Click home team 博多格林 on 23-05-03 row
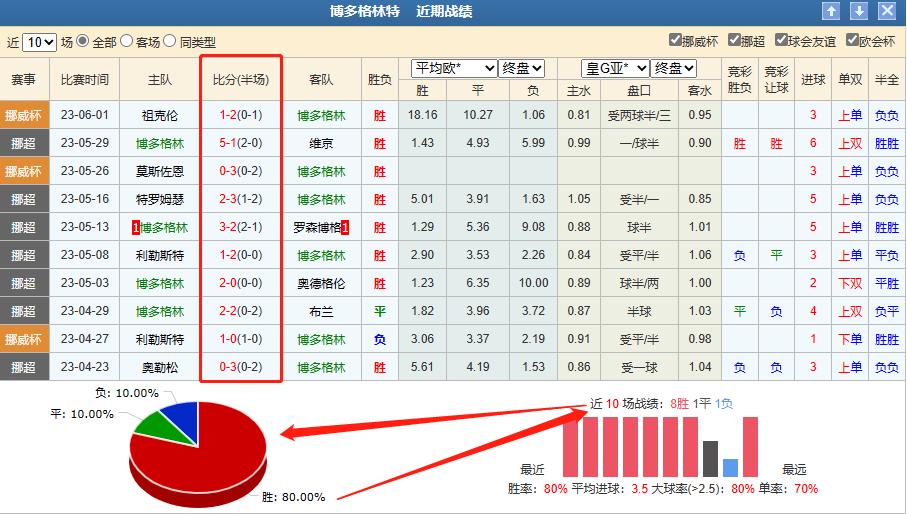Image resolution: width=907 pixels, height=514 pixels. click(x=160, y=283)
